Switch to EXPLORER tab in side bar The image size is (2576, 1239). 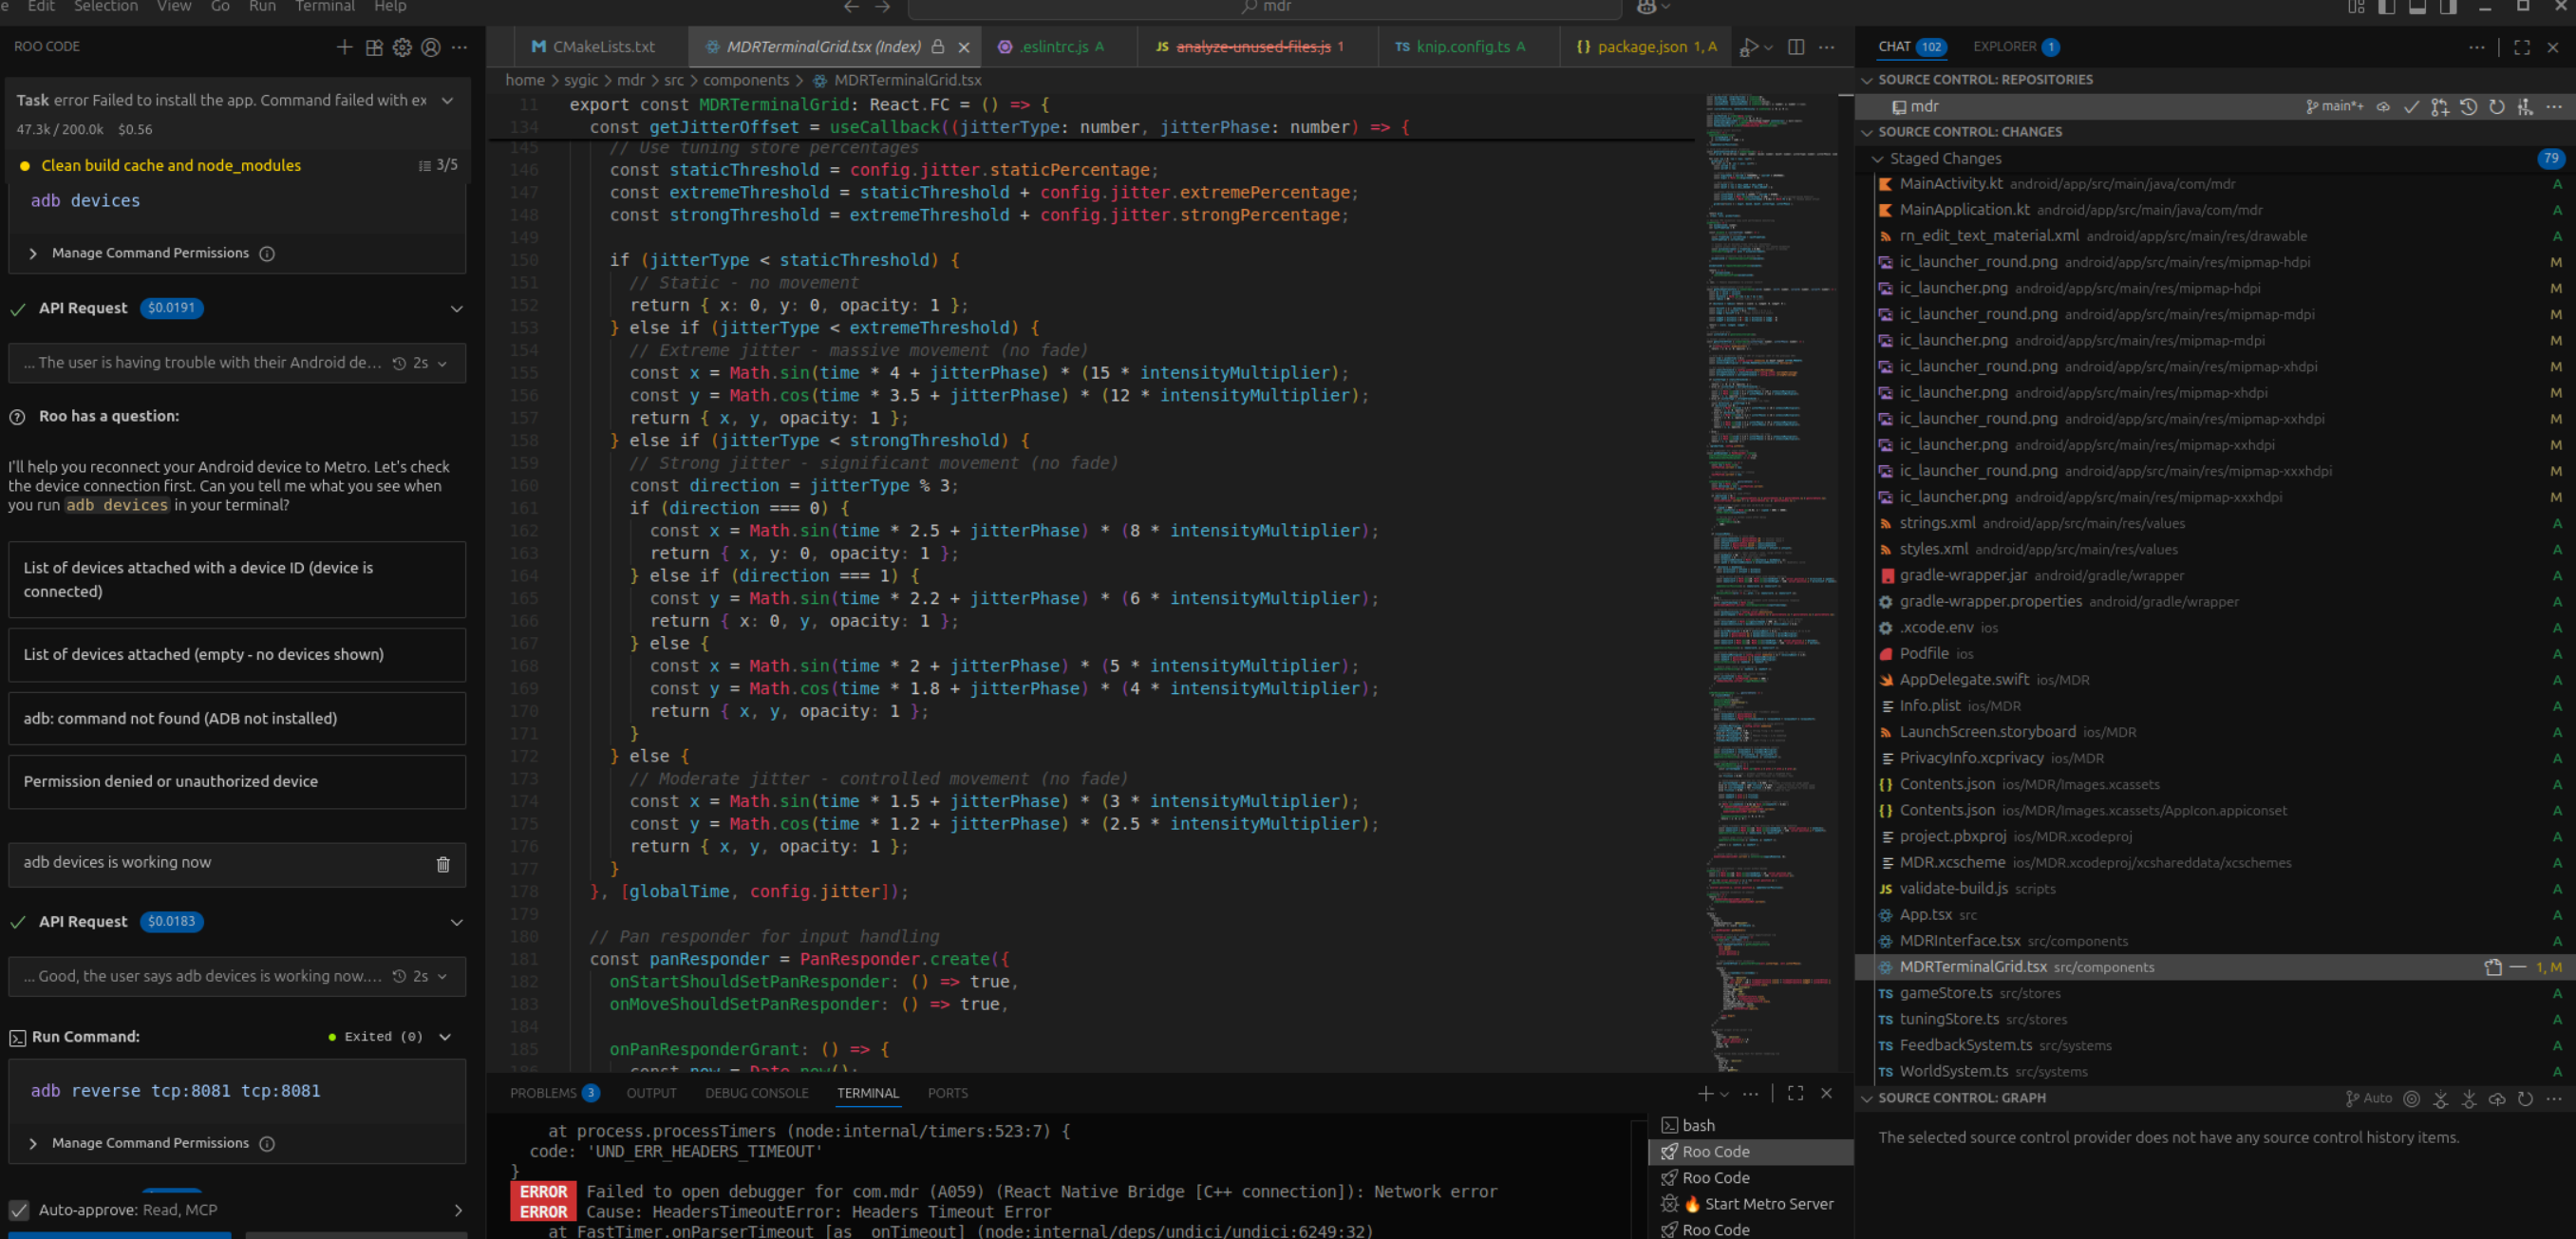[x=2015, y=47]
